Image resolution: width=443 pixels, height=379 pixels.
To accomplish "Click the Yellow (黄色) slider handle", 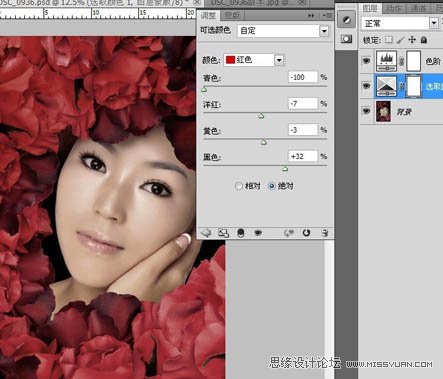I will pos(264,142).
